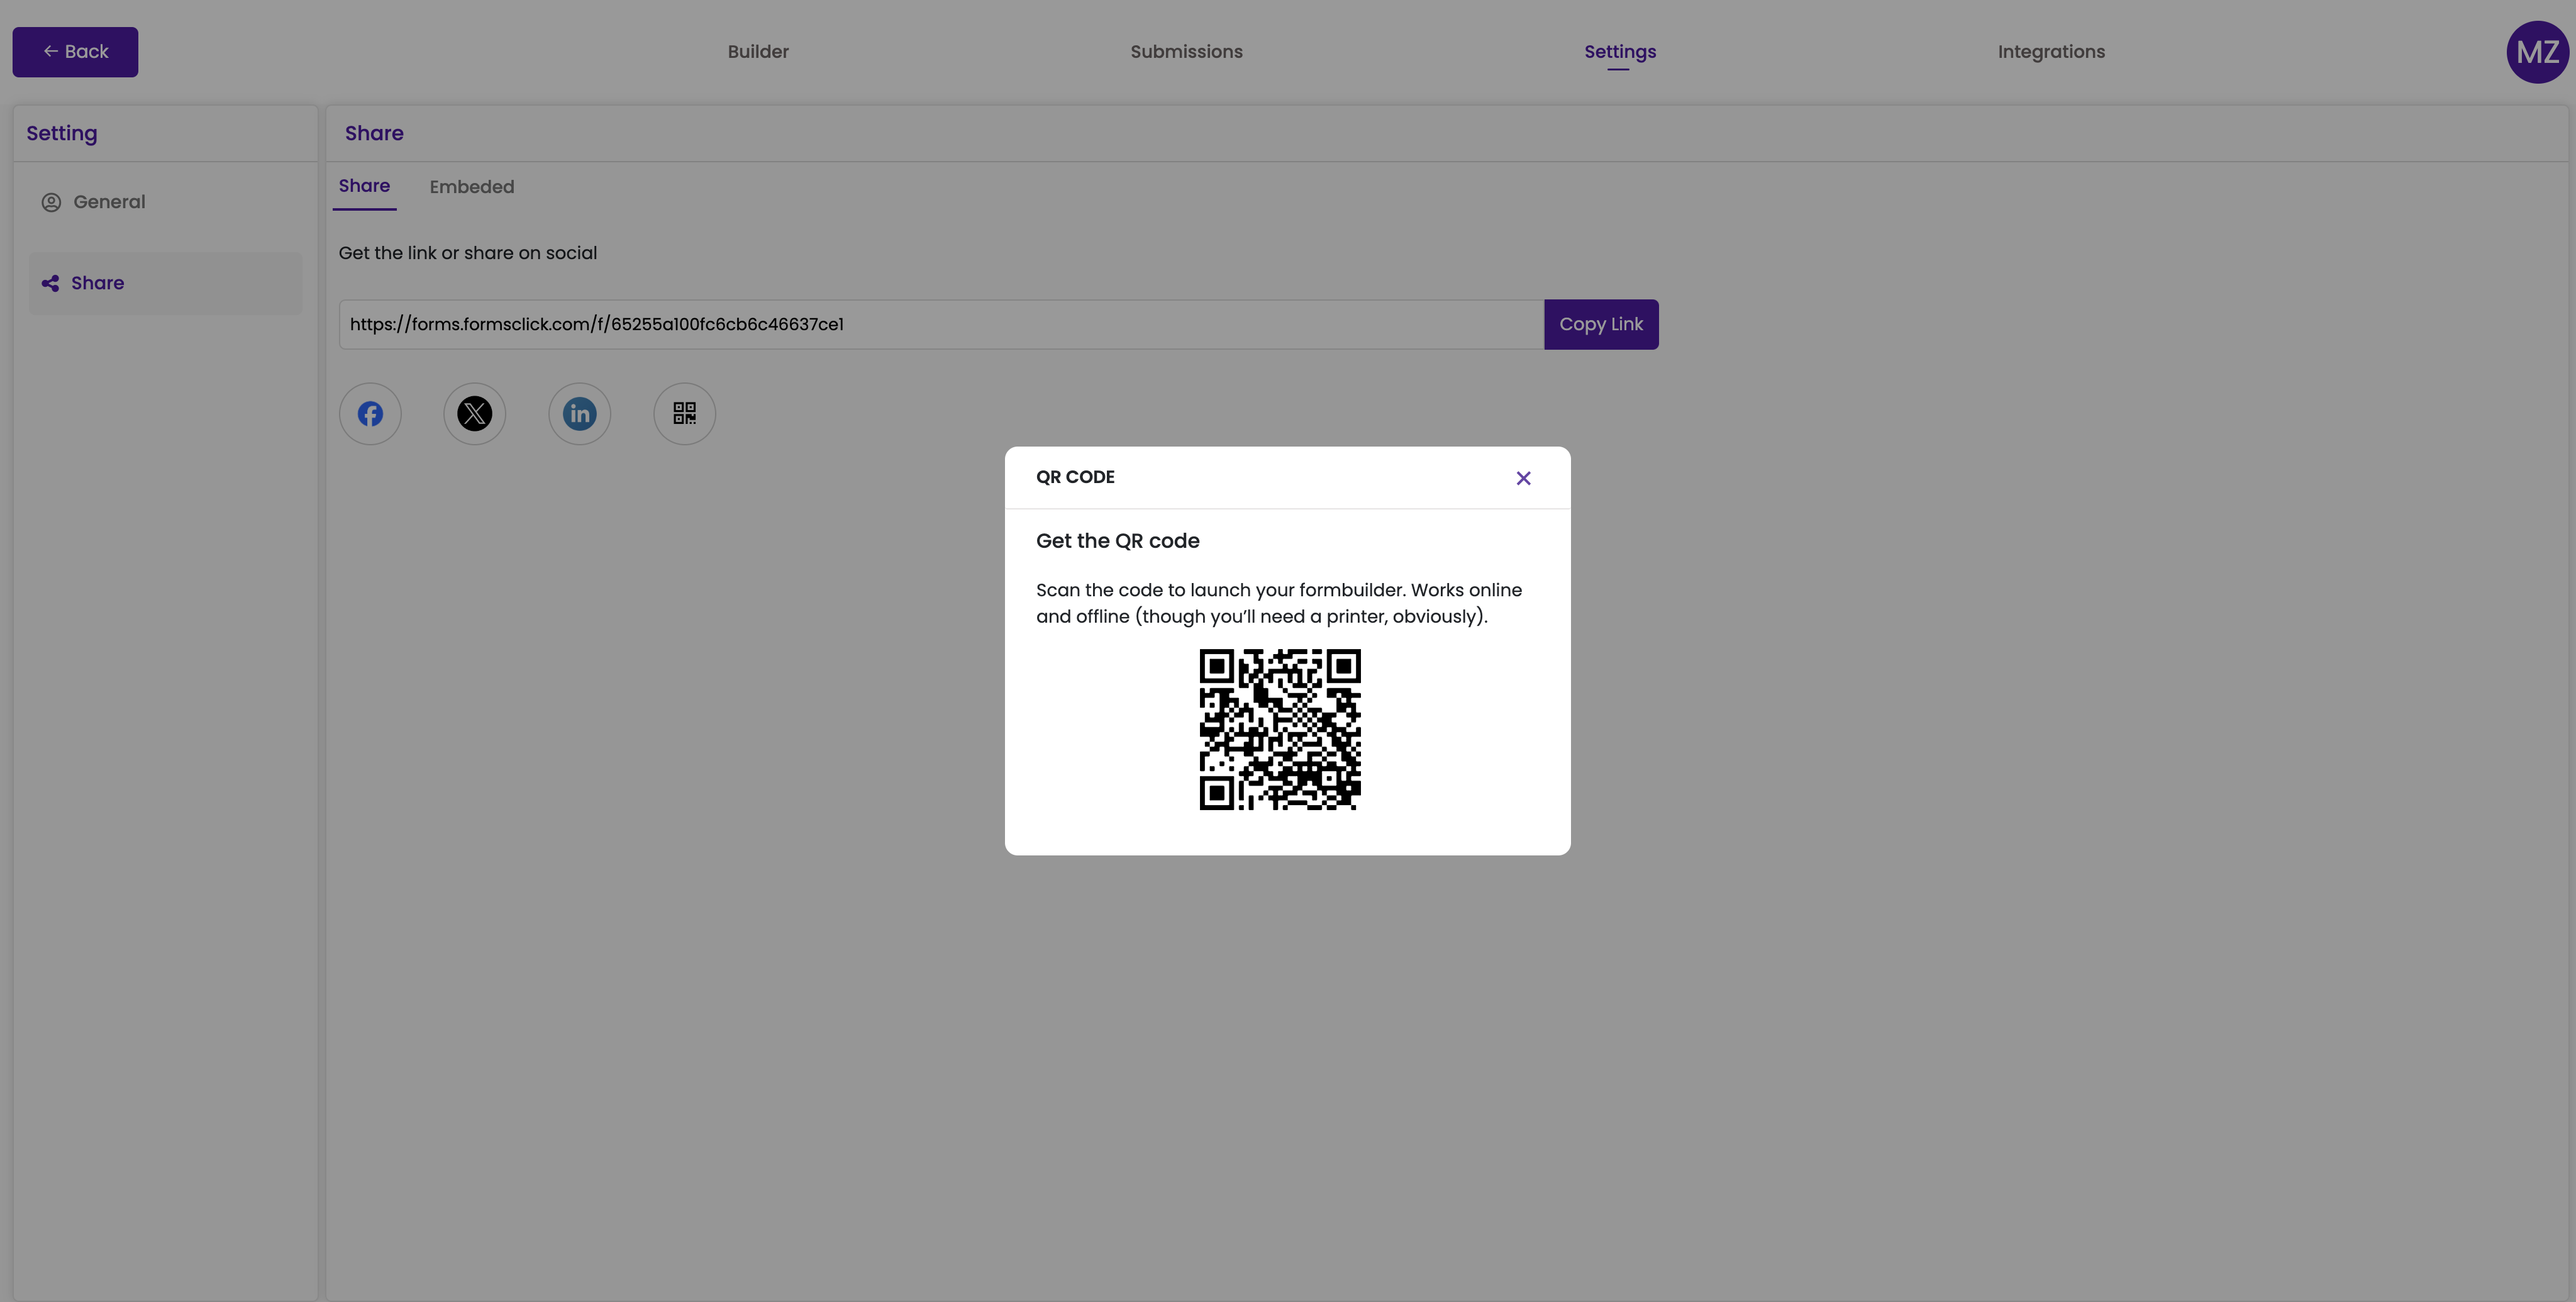
Task: Share form on Facebook
Action: 370,414
